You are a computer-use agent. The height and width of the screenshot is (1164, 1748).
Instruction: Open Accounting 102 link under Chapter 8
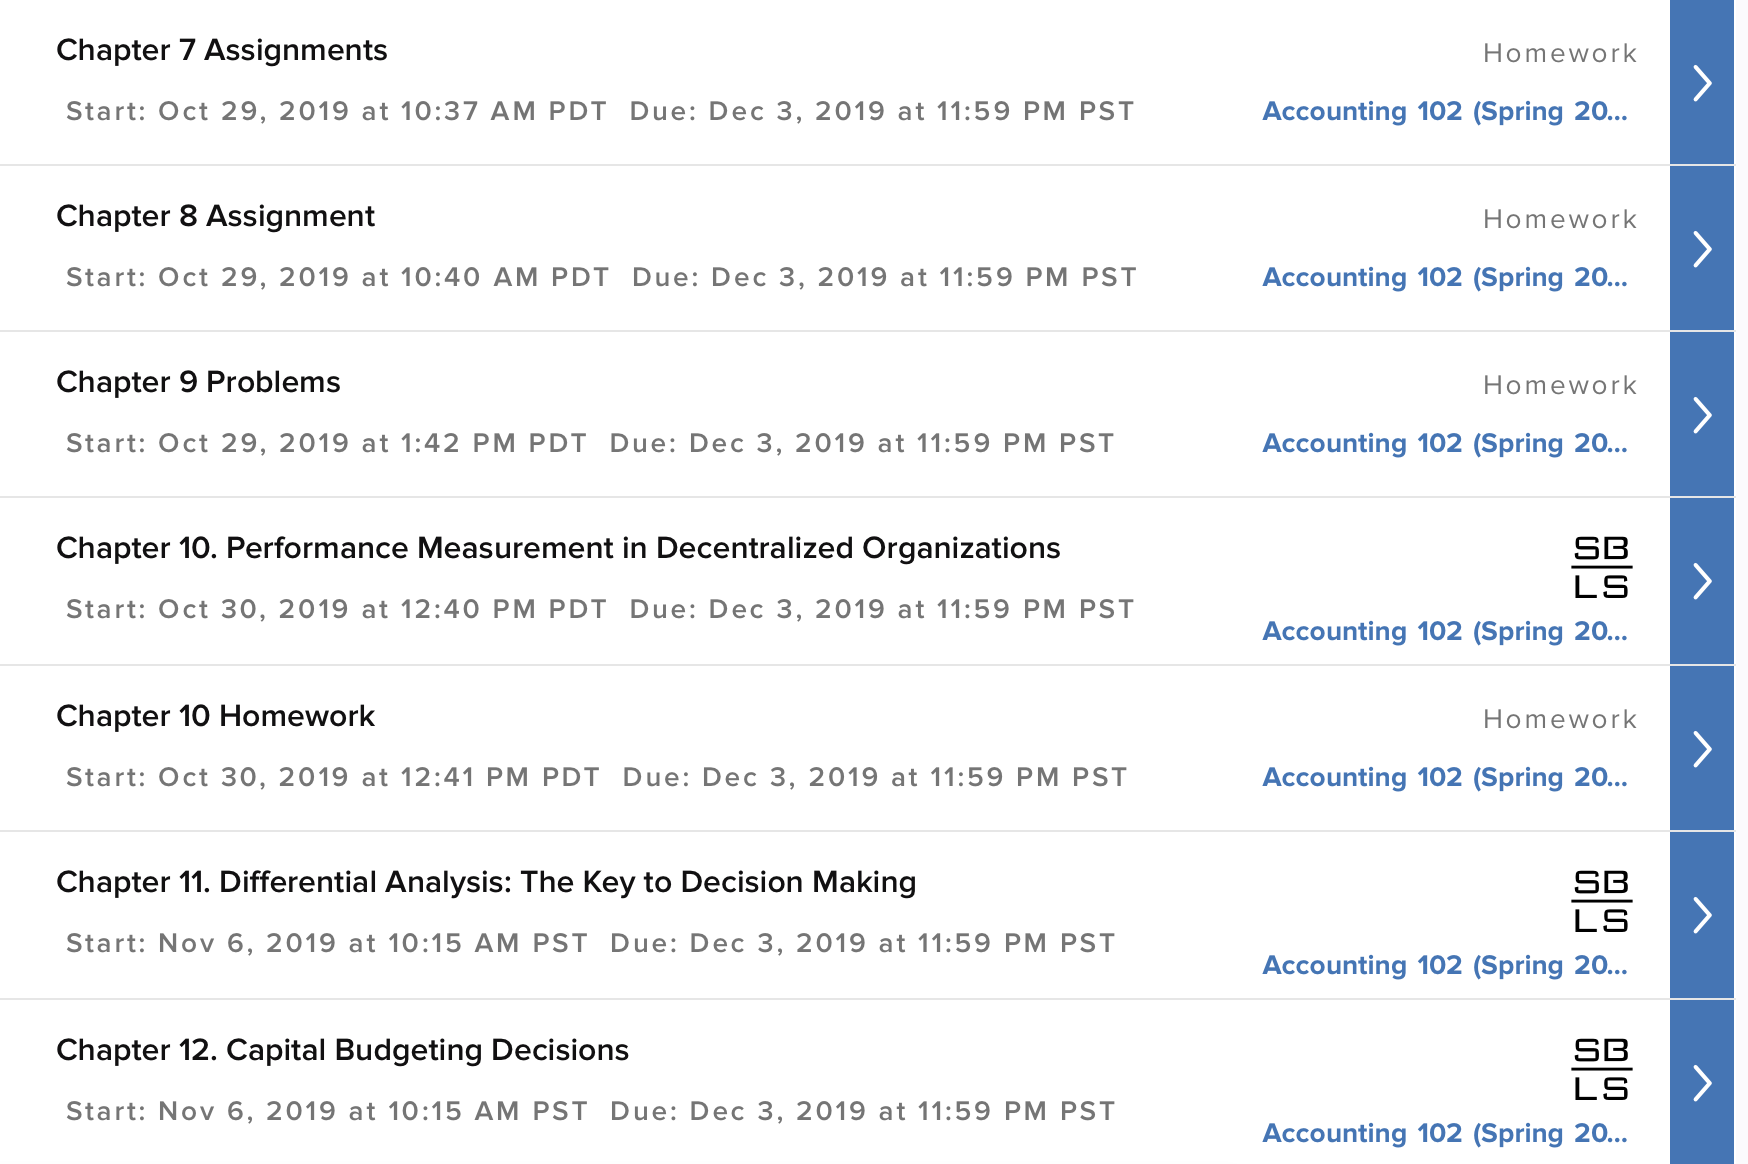tap(1445, 277)
